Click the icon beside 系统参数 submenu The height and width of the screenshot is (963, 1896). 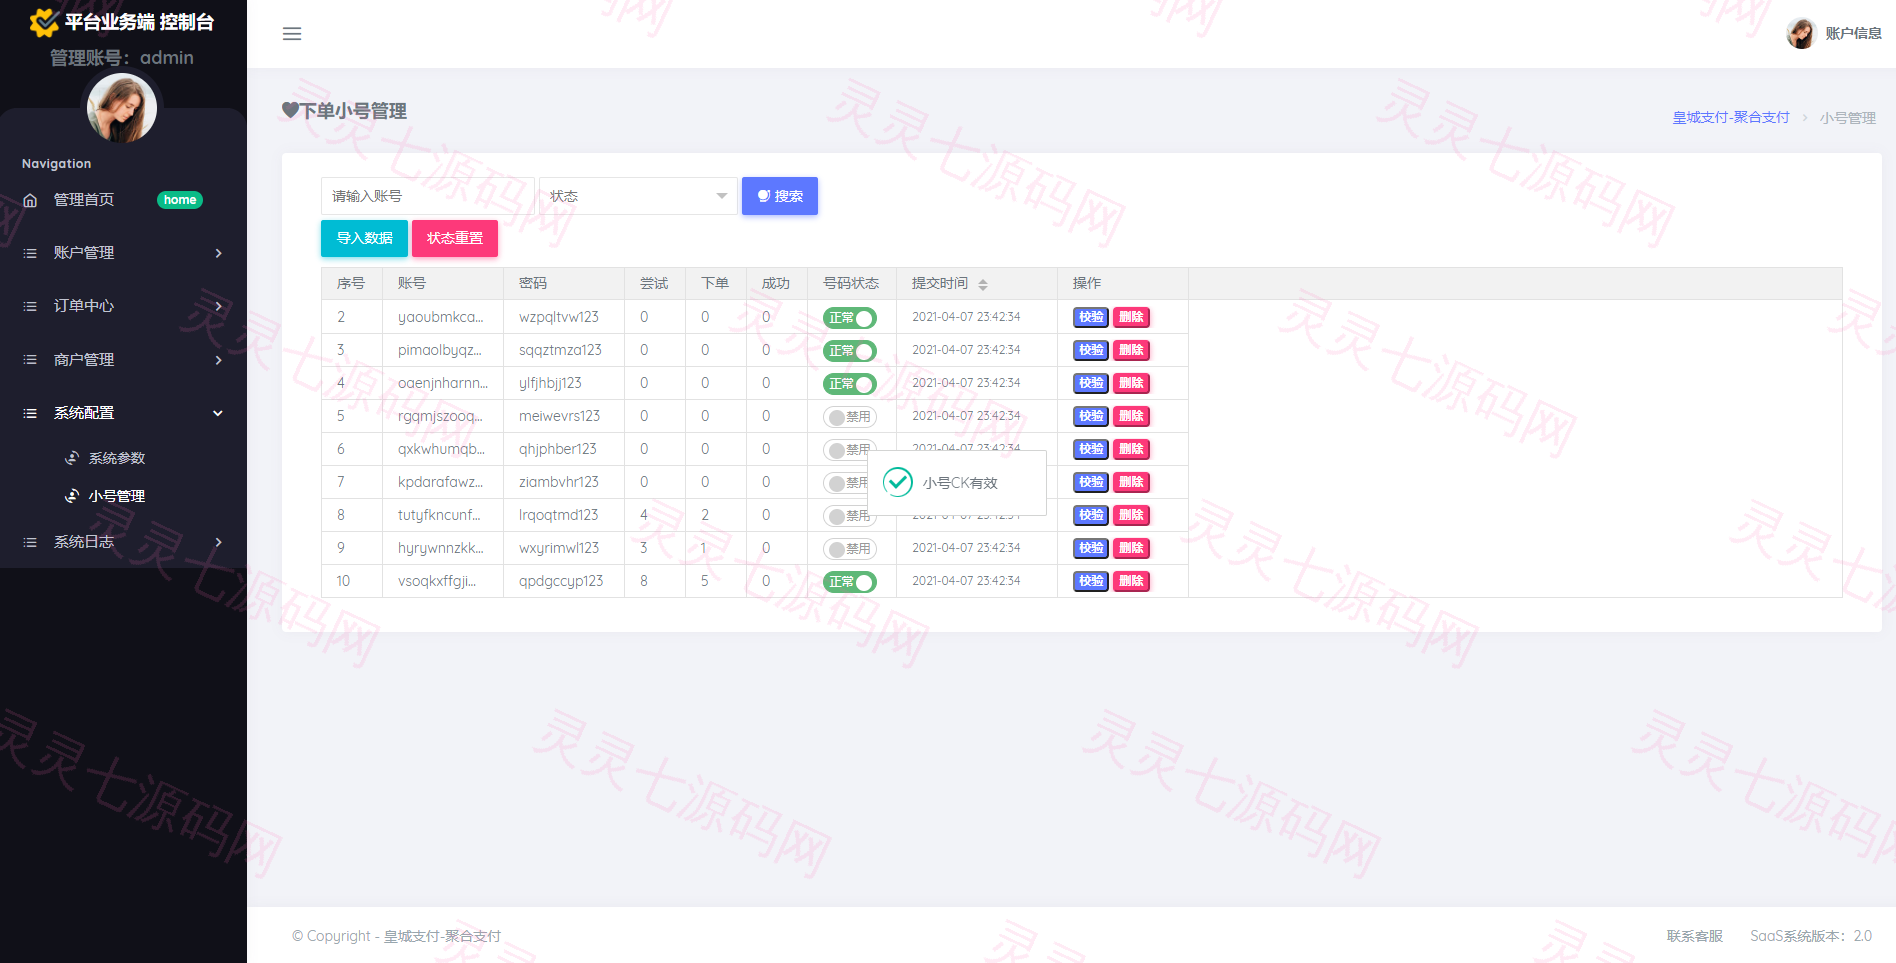(72, 458)
